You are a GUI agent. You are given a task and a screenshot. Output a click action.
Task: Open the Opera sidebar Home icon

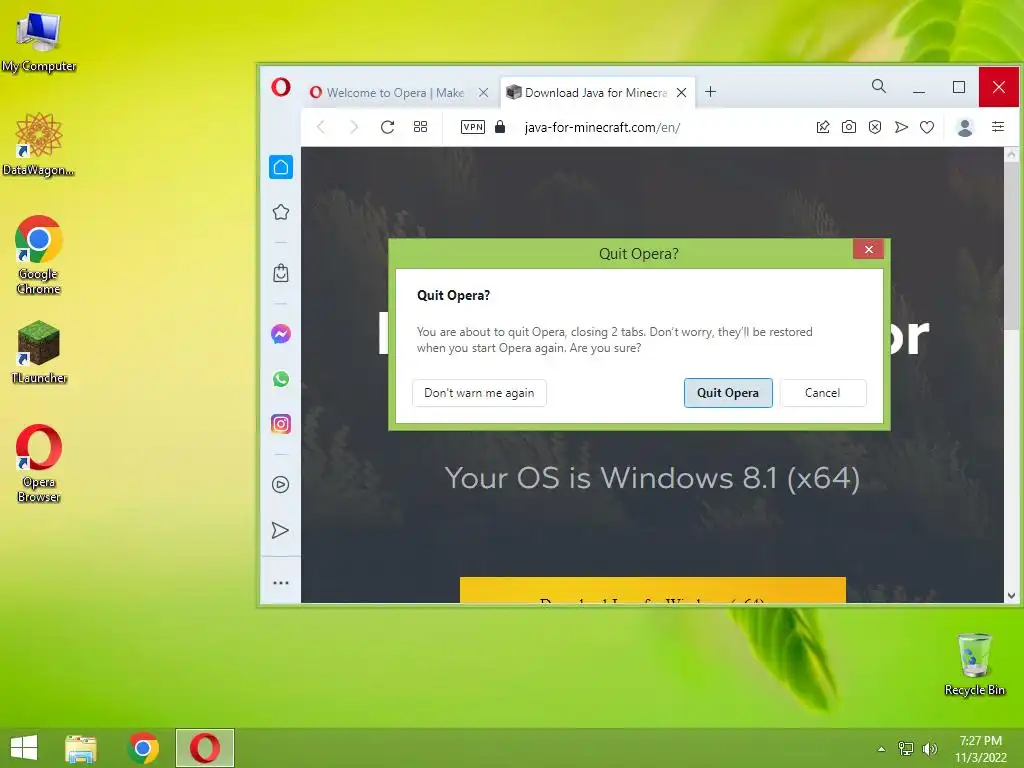pos(281,167)
